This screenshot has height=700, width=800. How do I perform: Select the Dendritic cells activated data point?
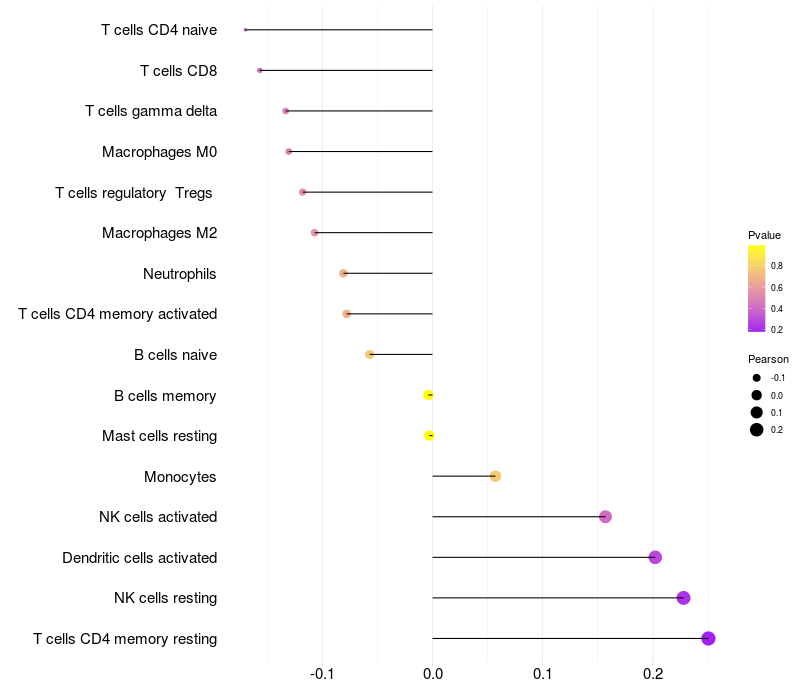click(655, 557)
